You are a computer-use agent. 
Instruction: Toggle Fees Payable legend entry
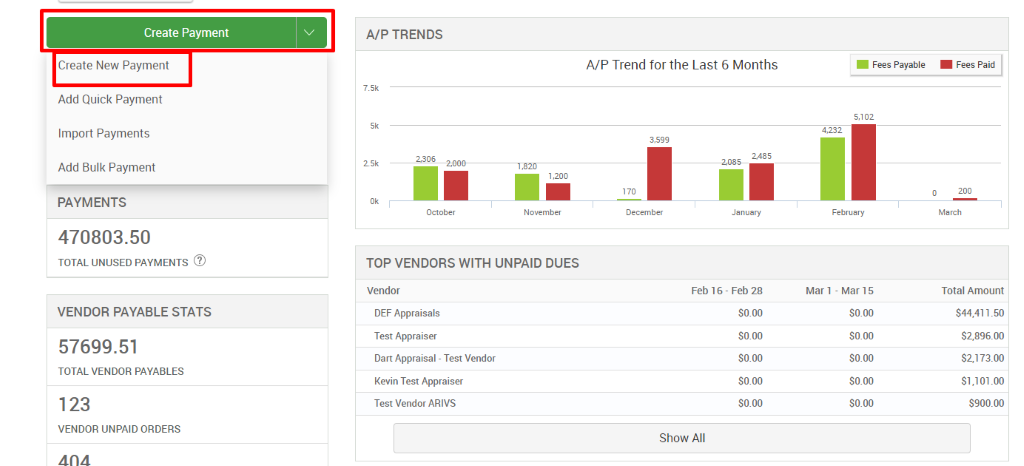pos(891,65)
